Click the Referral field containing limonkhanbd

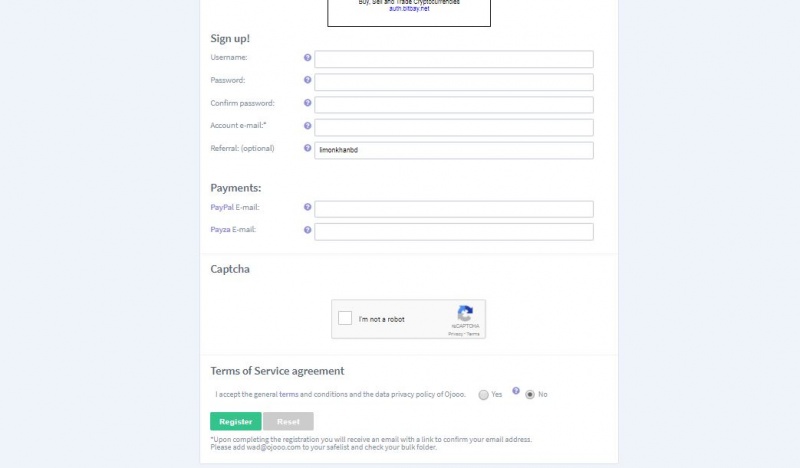(x=454, y=150)
